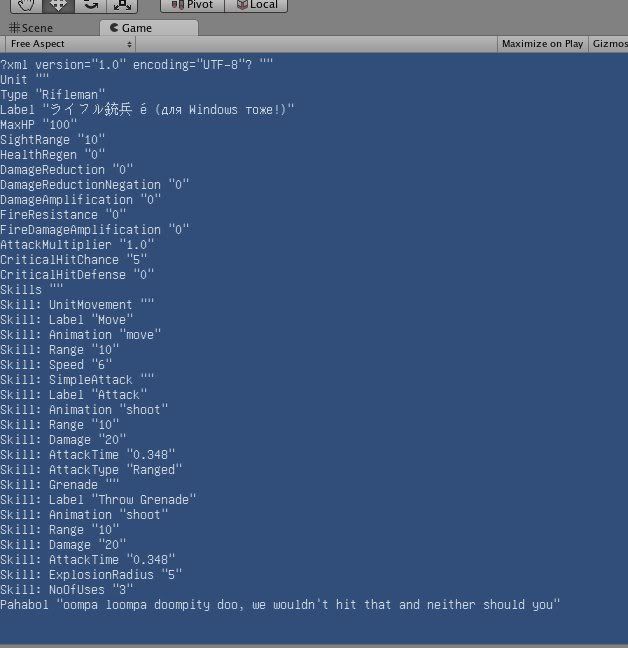Viewport: 628px width, 648px height.
Task: Select the Scale tool
Action: 122,5
